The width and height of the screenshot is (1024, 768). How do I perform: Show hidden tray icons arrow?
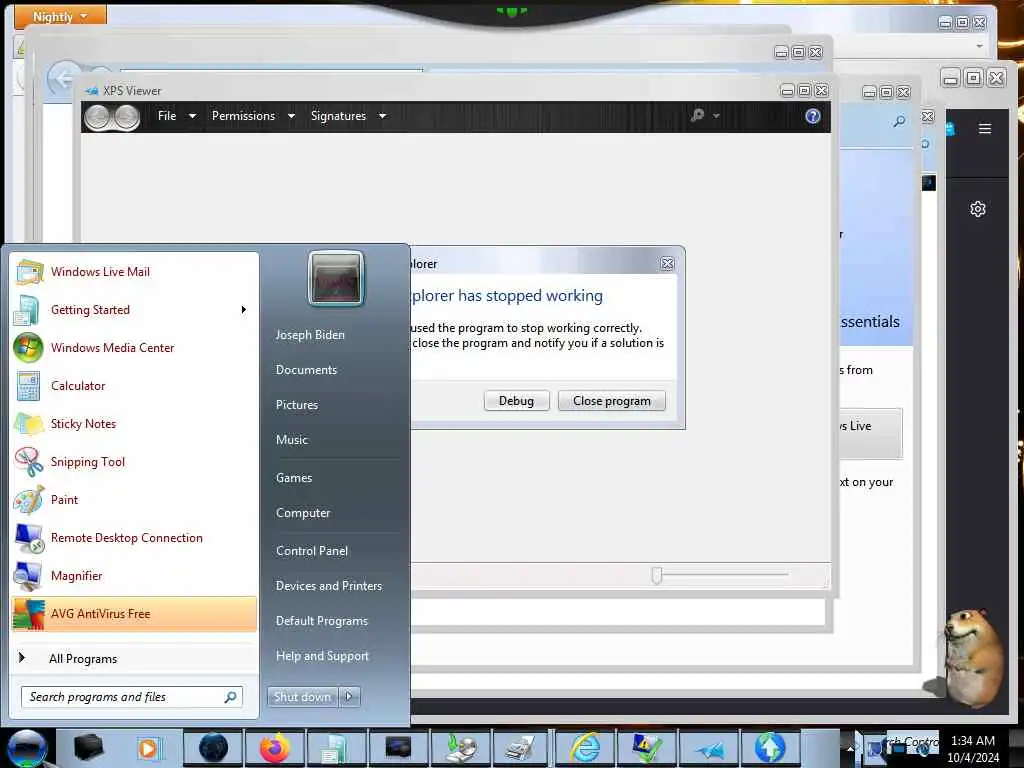coord(850,748)
